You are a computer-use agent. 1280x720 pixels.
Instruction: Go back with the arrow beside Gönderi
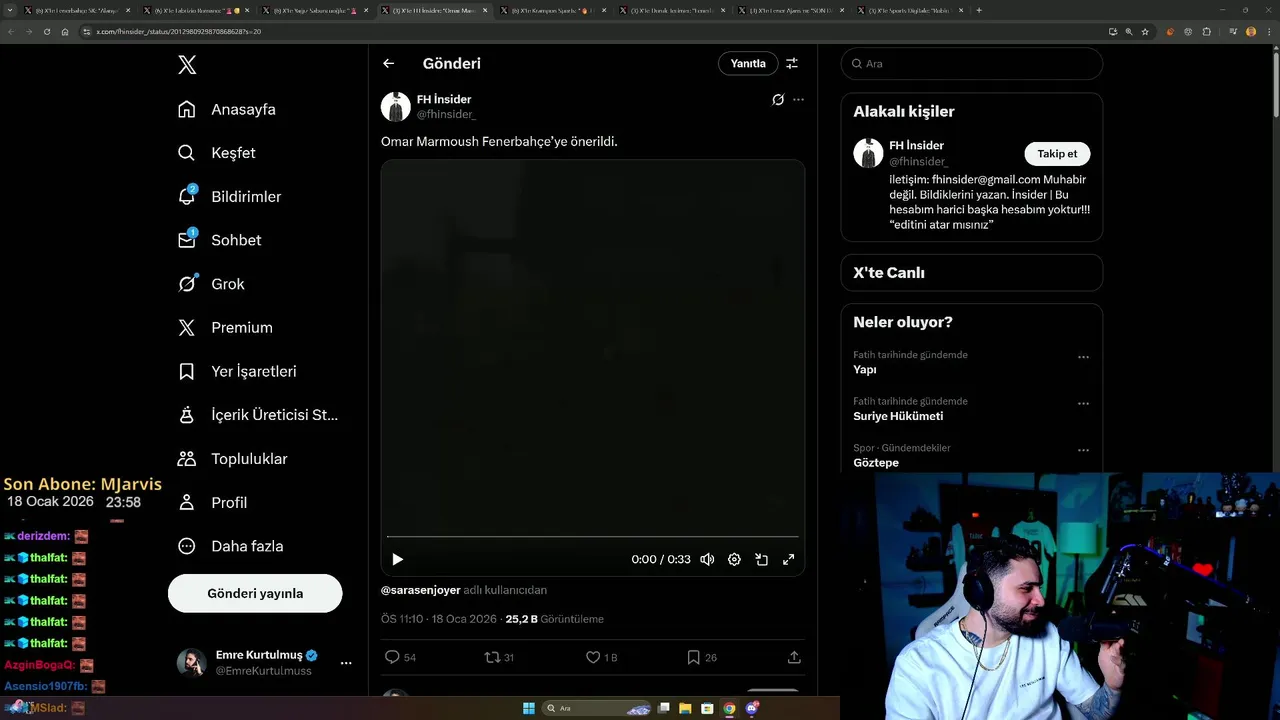tap(389, 63)
